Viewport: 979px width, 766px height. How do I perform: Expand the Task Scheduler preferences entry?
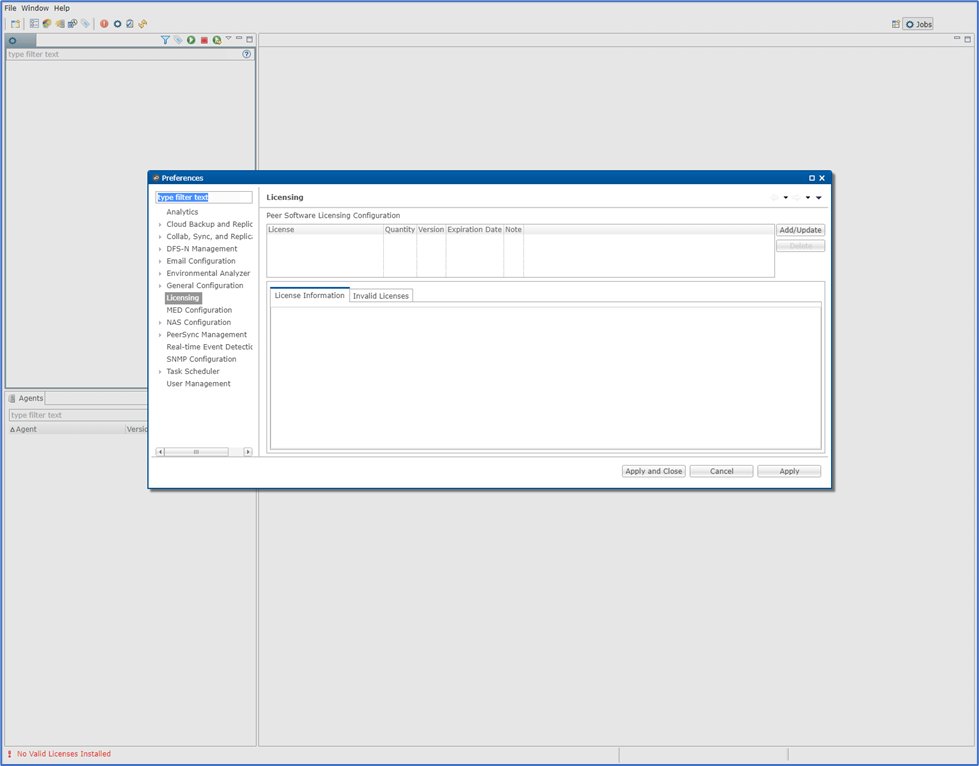[x=160, y=371]
